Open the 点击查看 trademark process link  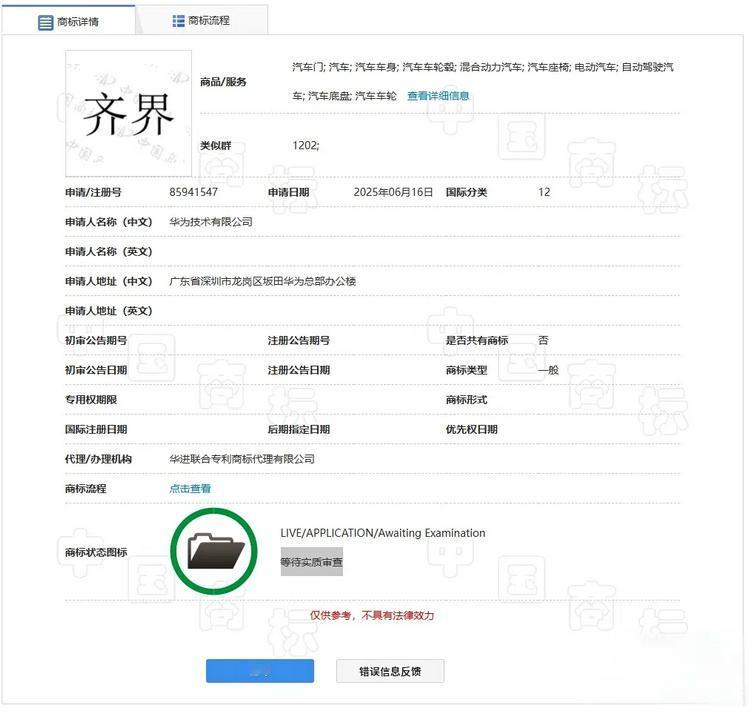(190, 489)
